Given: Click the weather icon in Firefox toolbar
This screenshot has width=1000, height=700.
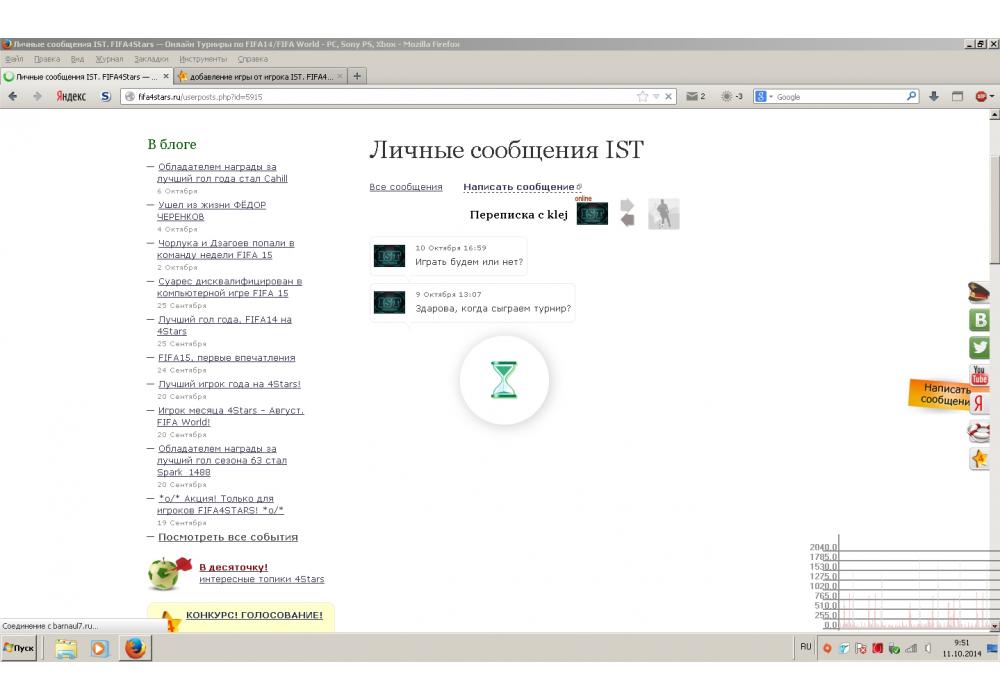Looking at the screenshot, I should click(727, 97).
